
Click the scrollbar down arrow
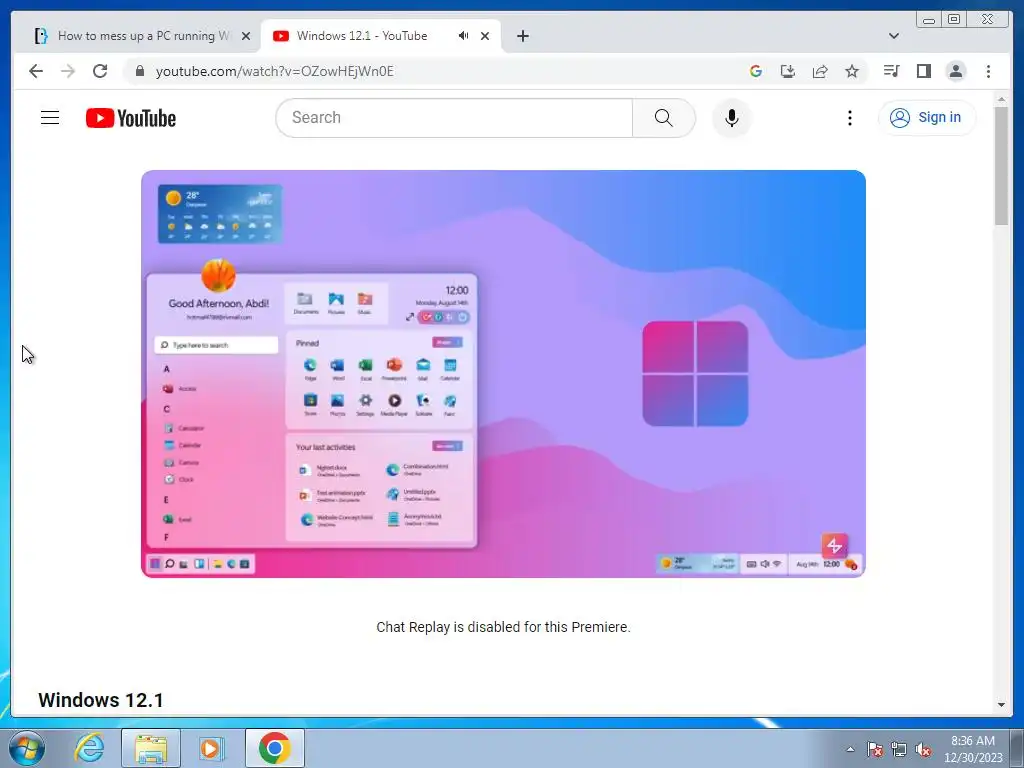coord(1001,705)
